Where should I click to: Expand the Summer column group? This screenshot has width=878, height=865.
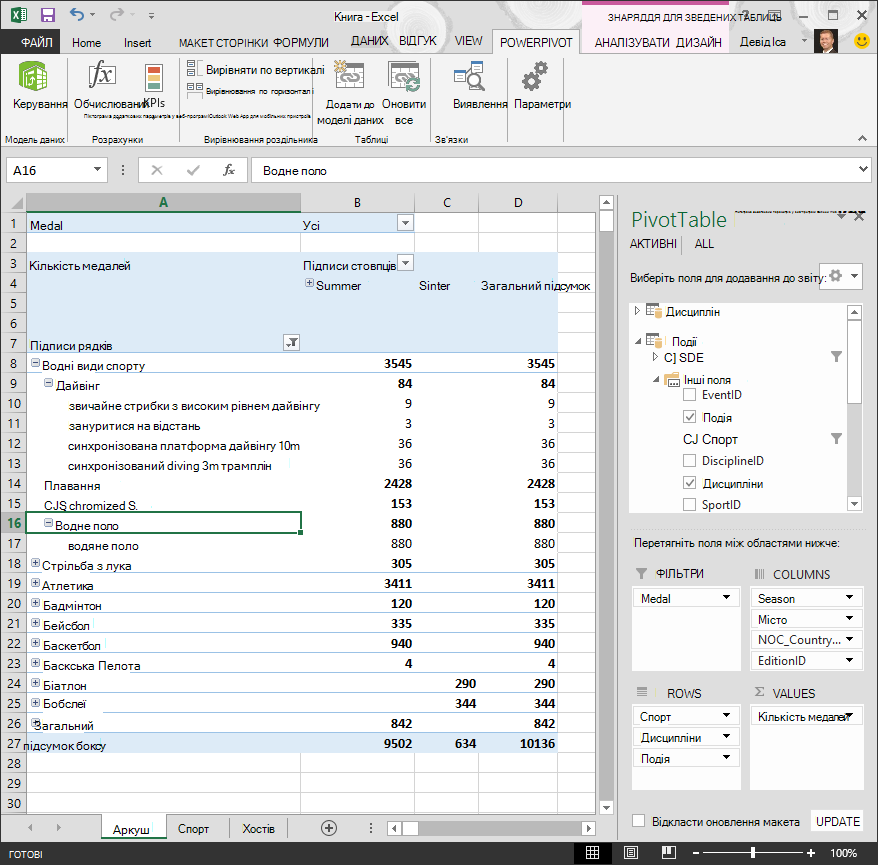click(309, 283)
